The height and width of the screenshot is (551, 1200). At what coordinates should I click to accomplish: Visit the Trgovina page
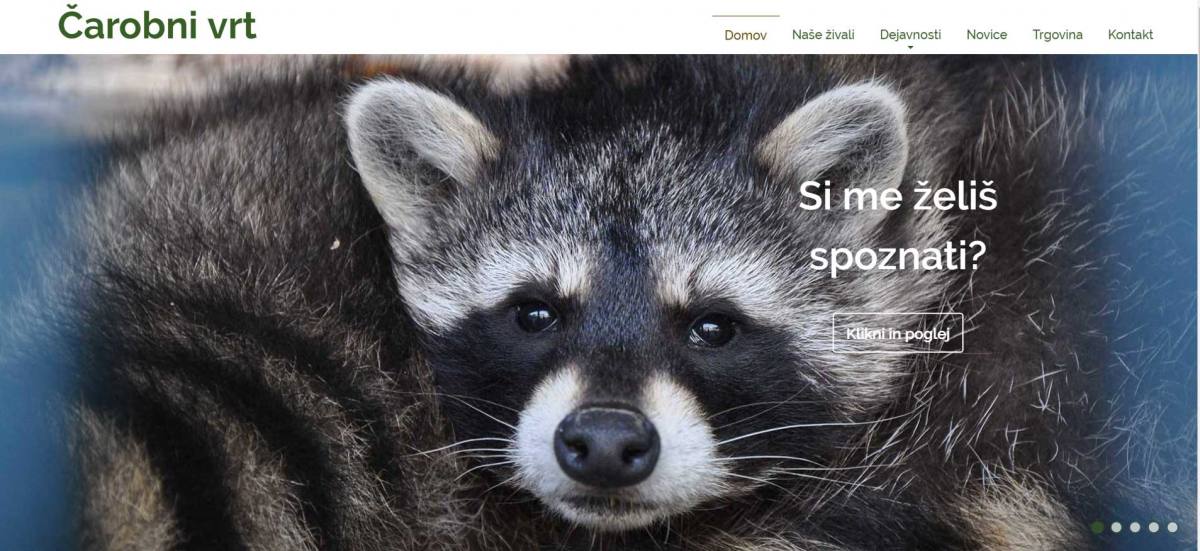click(1057, 34)
